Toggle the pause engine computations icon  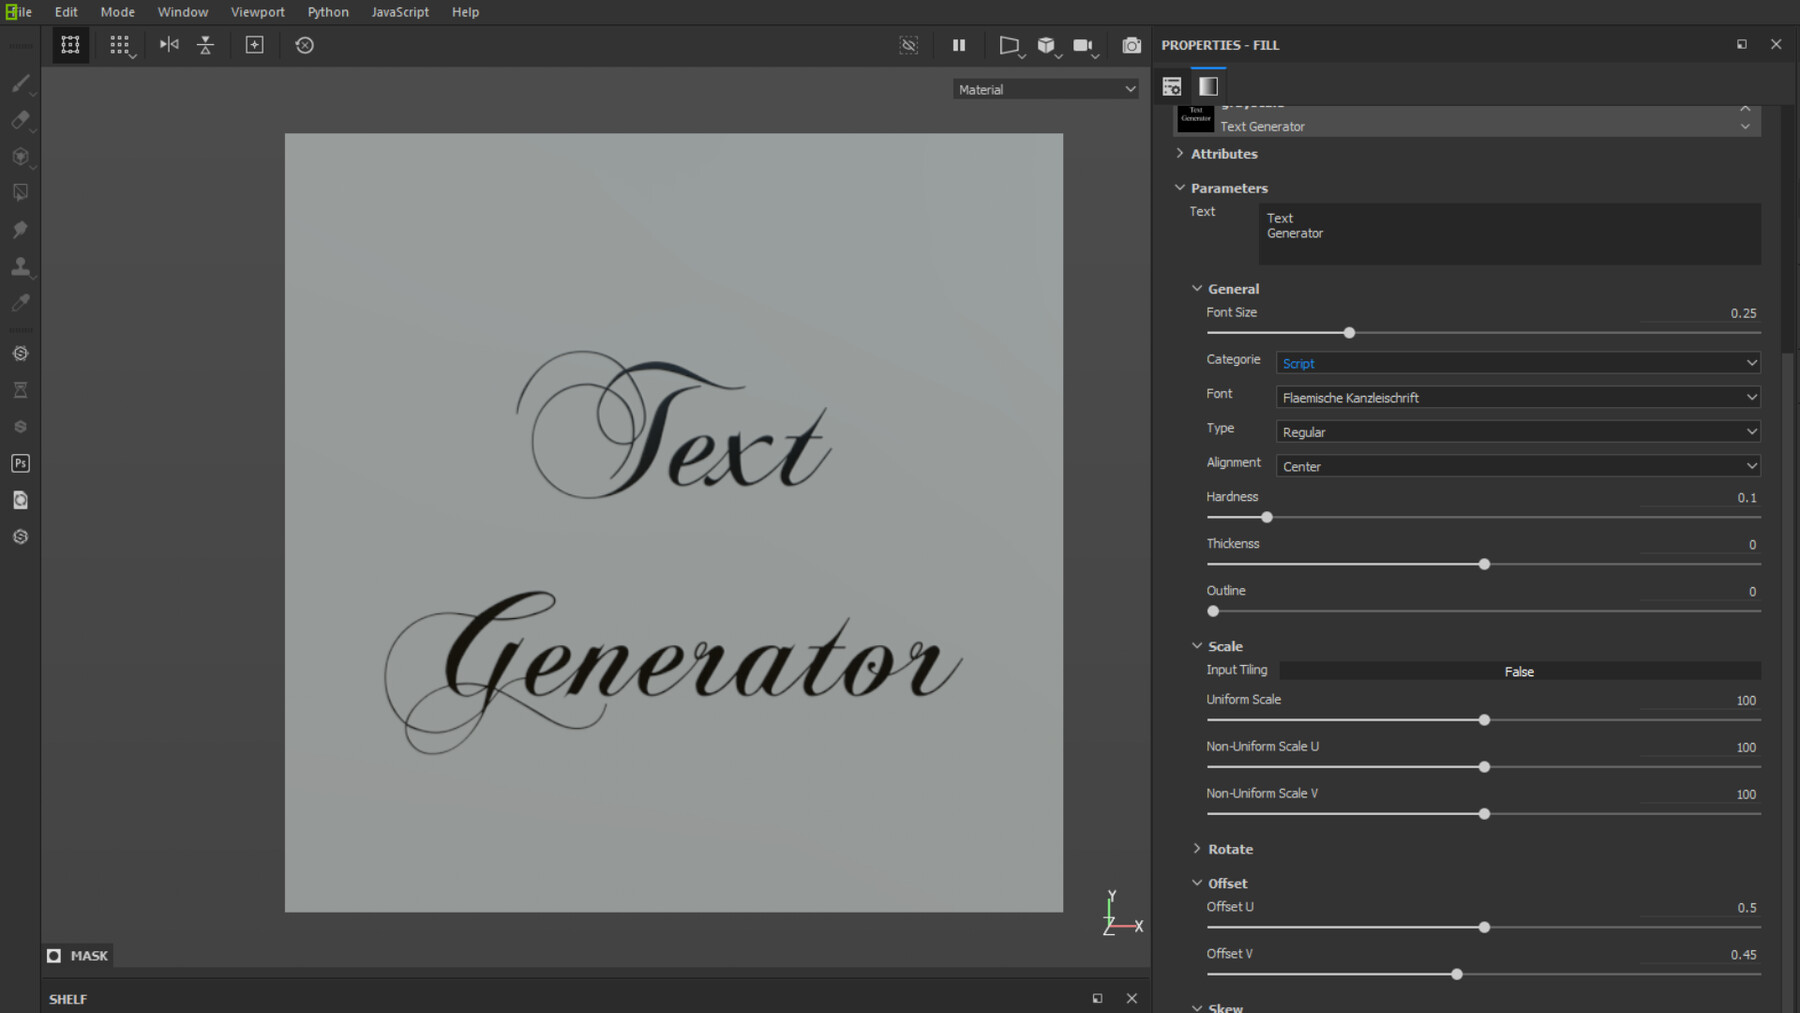click(958, 45)
